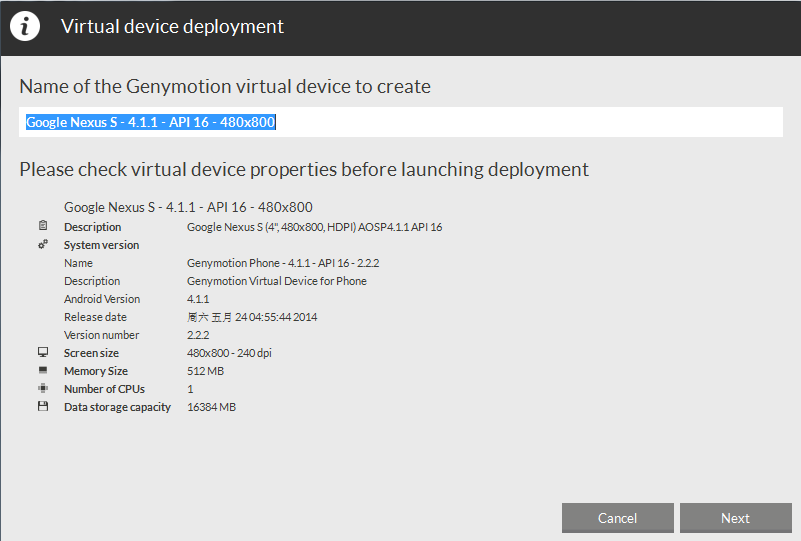Click the value 'Genymotion Virtual Device for Phone'

pyautogui.click(x=276, y=281)
